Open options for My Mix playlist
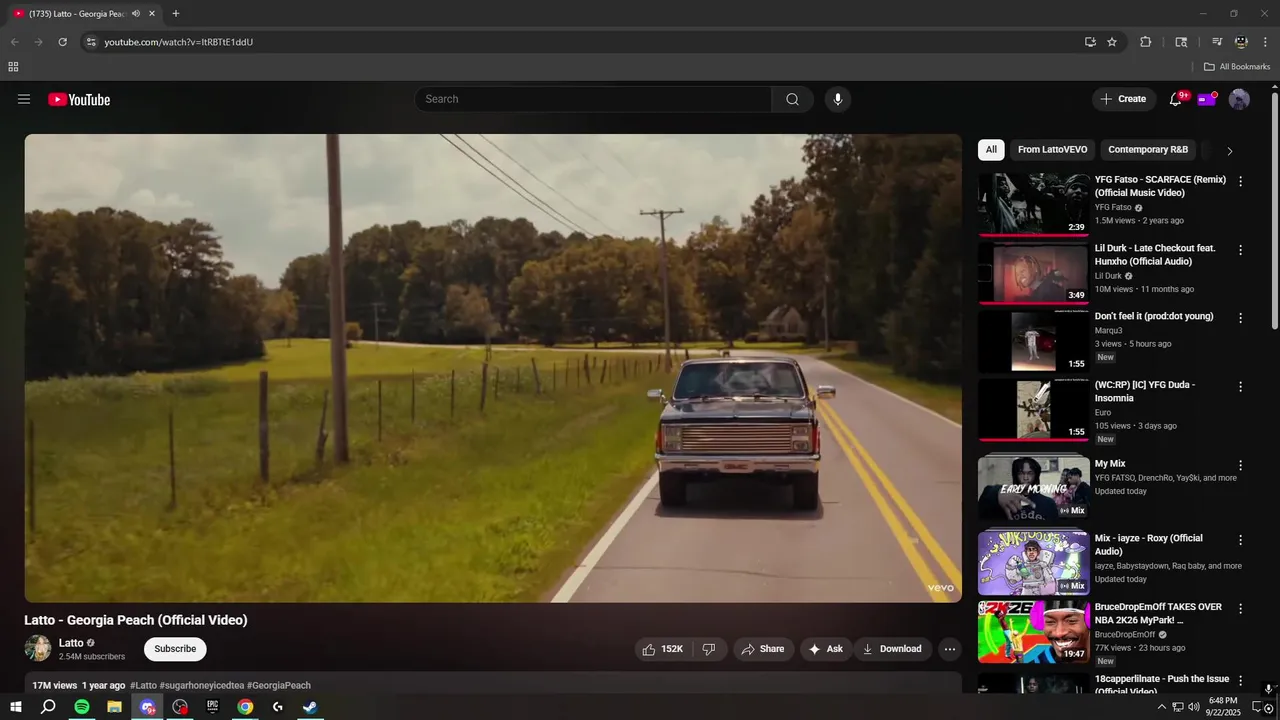The height and width of the screenshot is (720, 1280). (x=1241, y=465)
